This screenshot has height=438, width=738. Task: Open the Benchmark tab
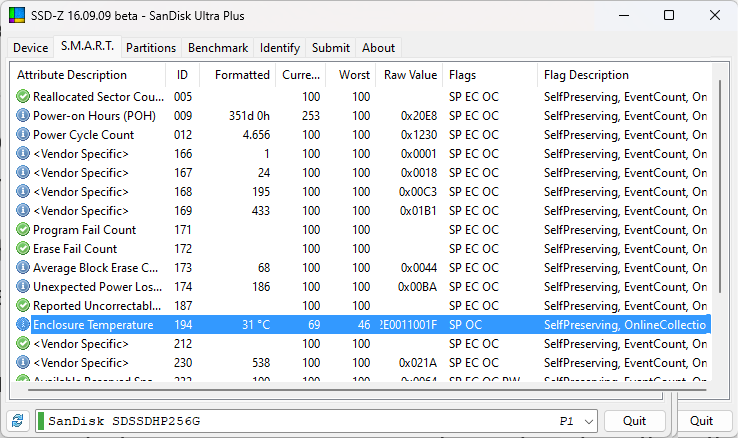(218, 48)
